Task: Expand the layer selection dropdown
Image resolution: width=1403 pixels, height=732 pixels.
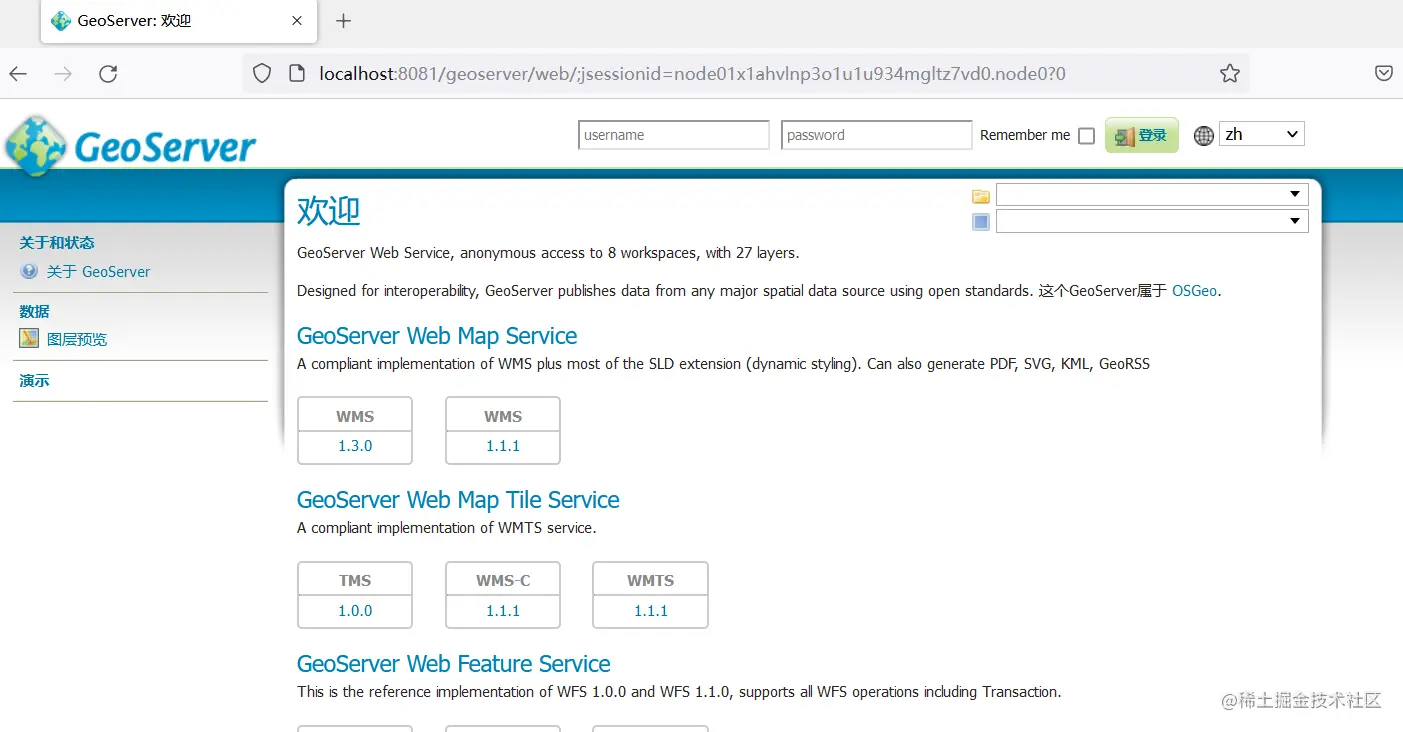Action: click(x=1152, y=220)
